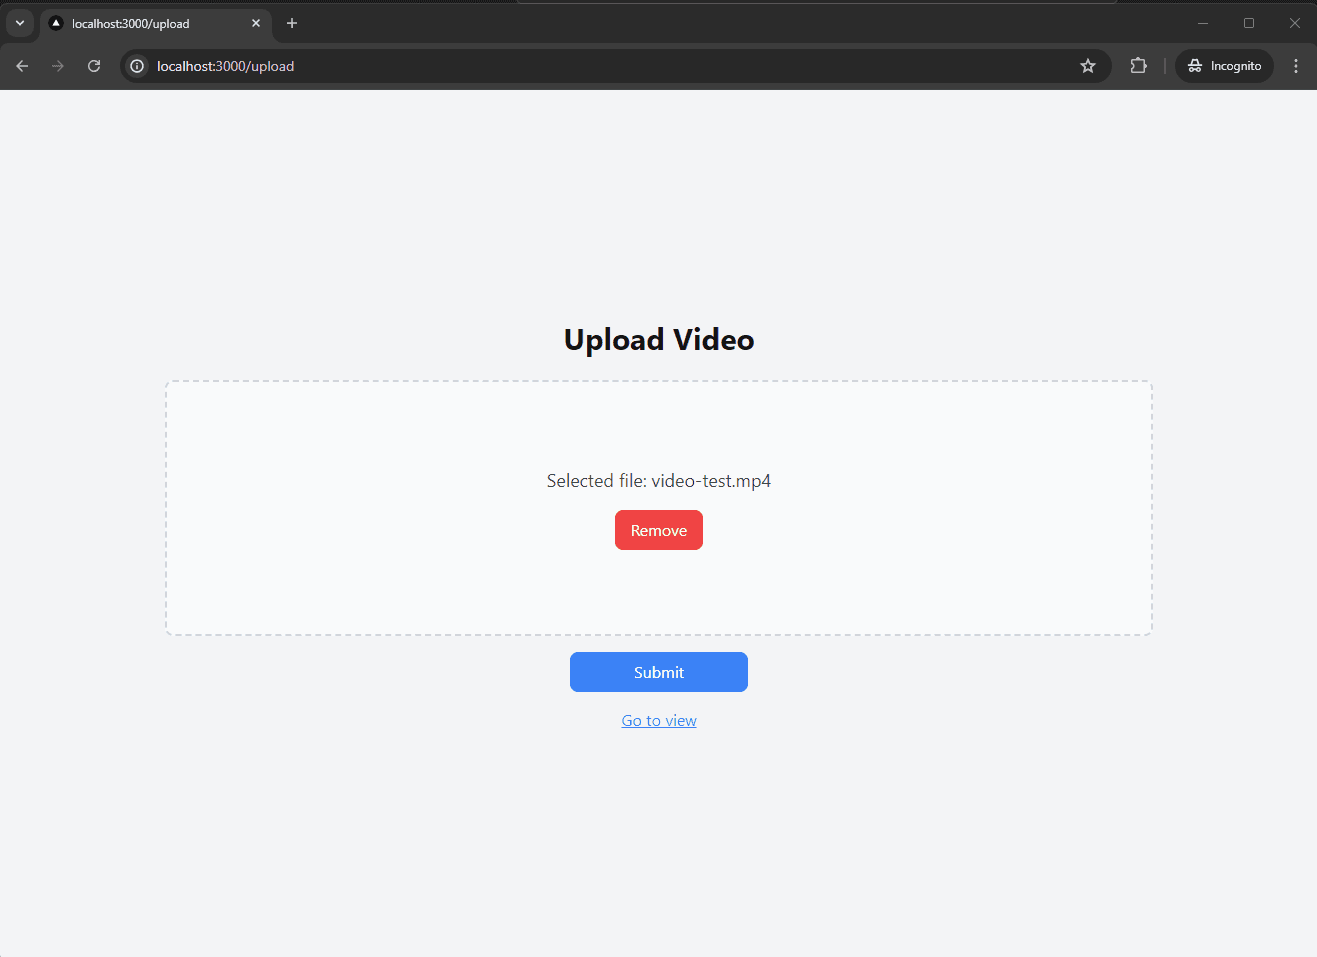
Task: Open the extensions puzzle icon
Action: (1138, 66)
